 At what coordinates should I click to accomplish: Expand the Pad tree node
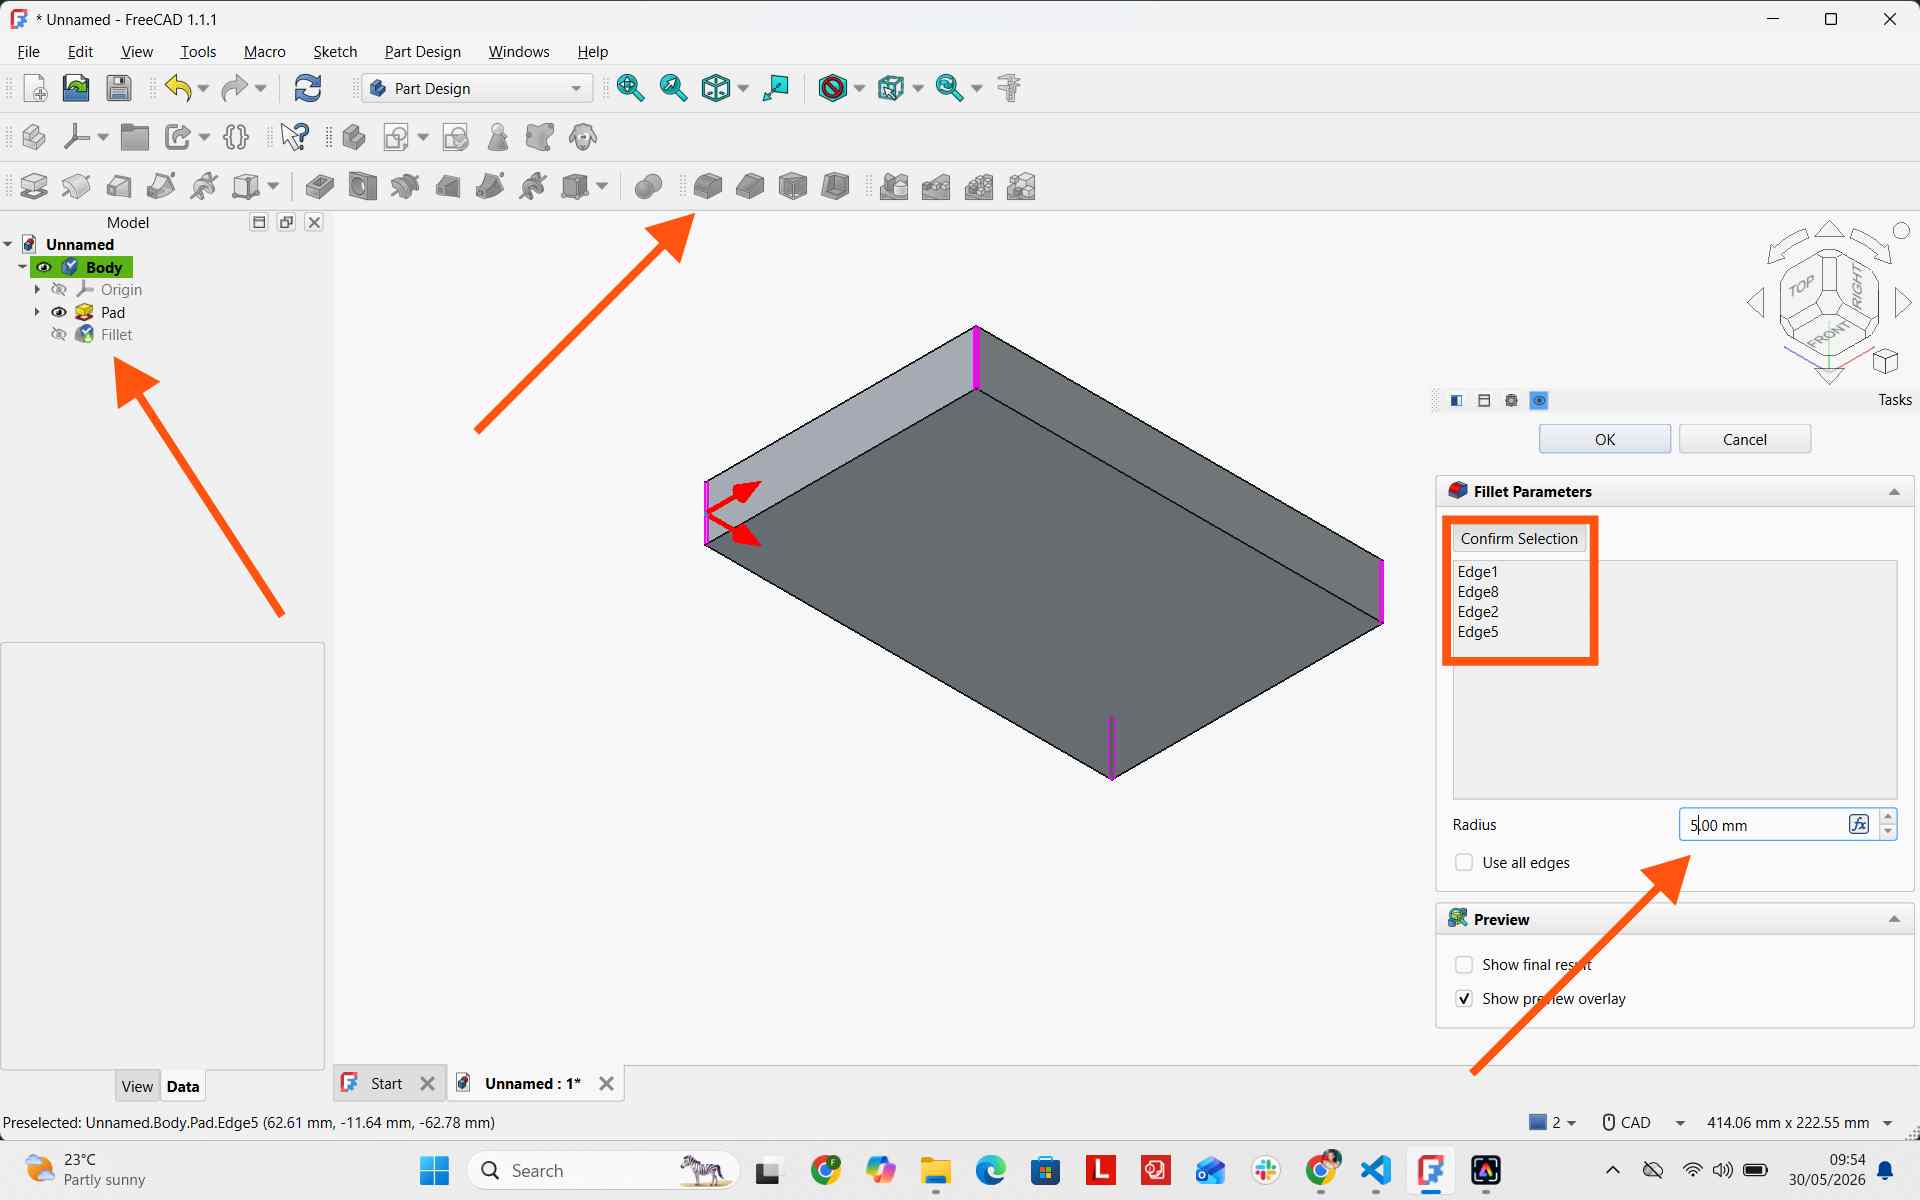pyautogui.click(x=37, y=312)
